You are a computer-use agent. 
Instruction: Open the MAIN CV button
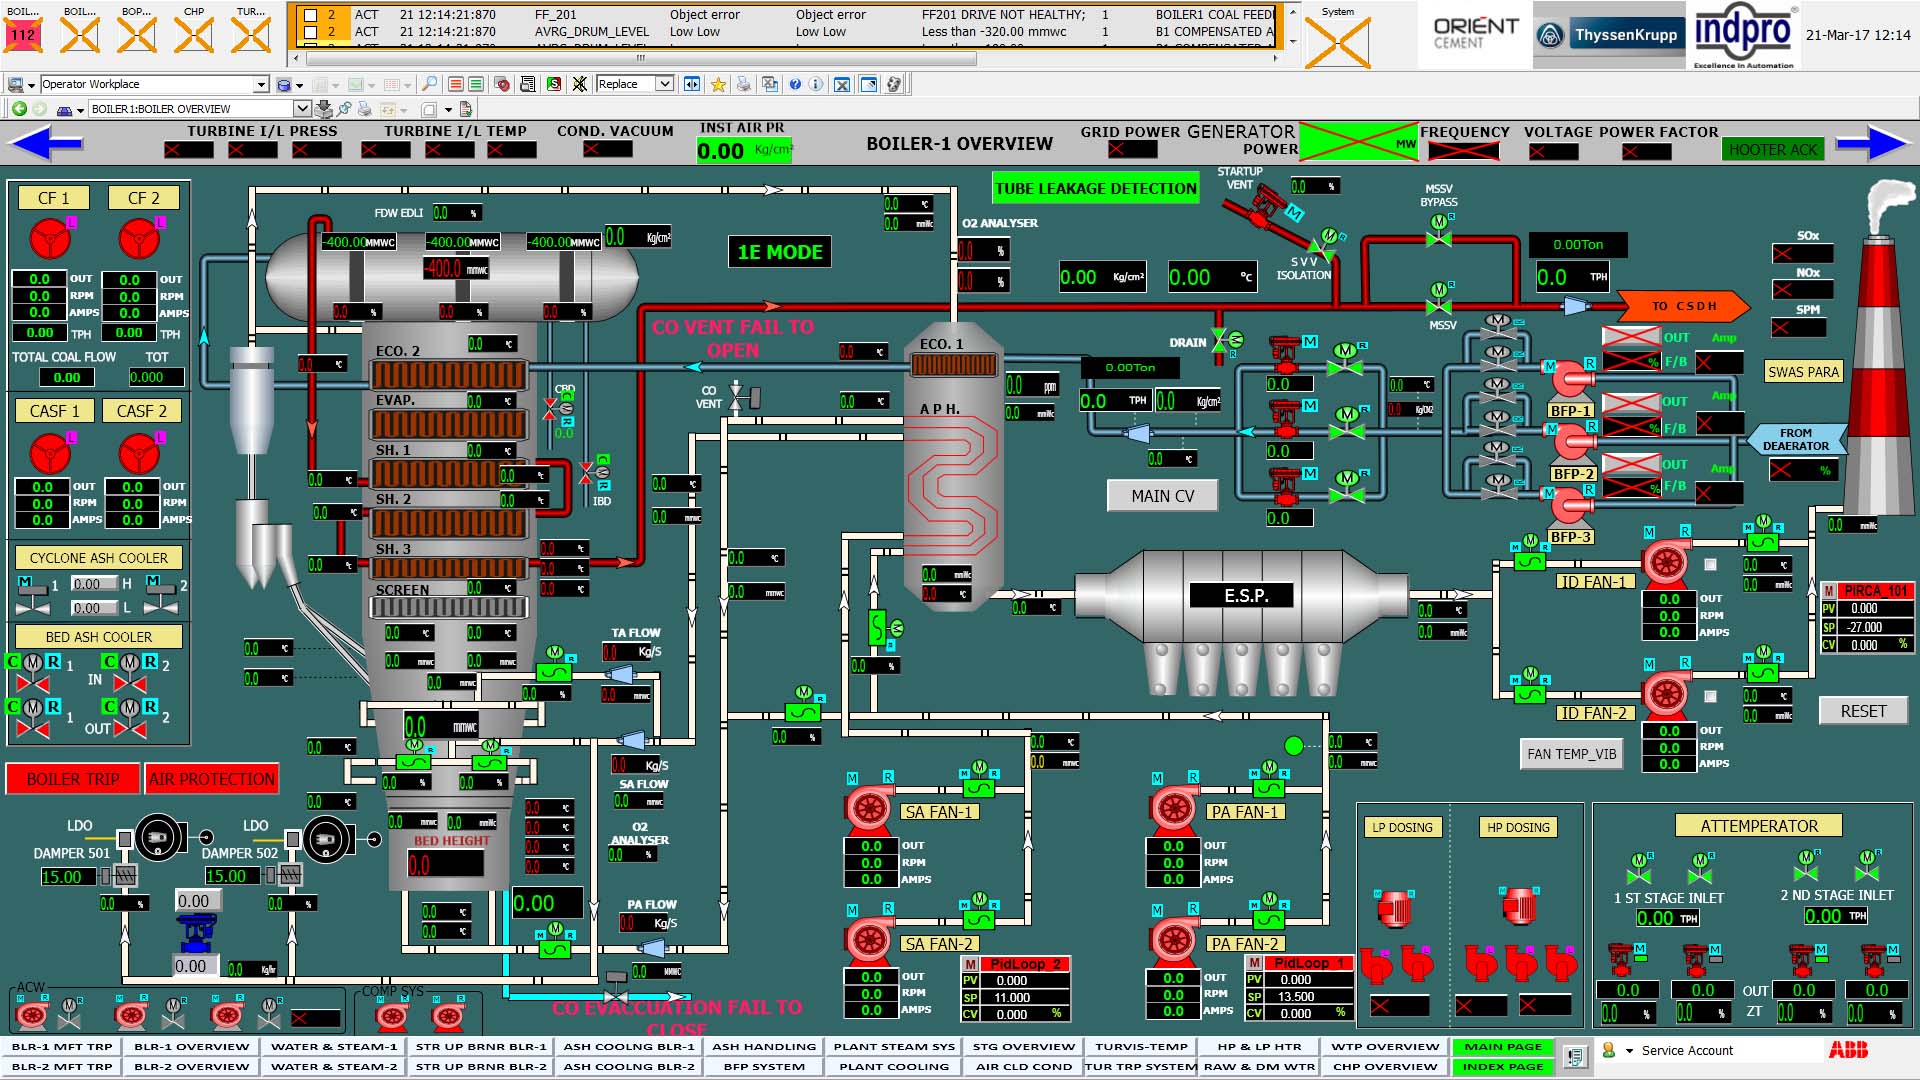(1163, 496)
